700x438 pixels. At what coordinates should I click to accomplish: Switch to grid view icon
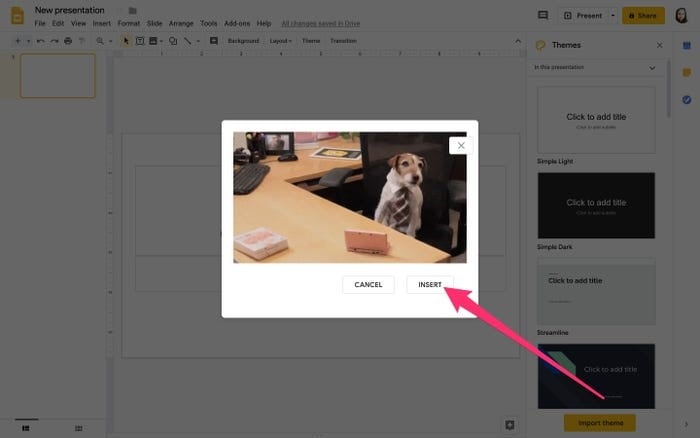[x=79, y=428]
